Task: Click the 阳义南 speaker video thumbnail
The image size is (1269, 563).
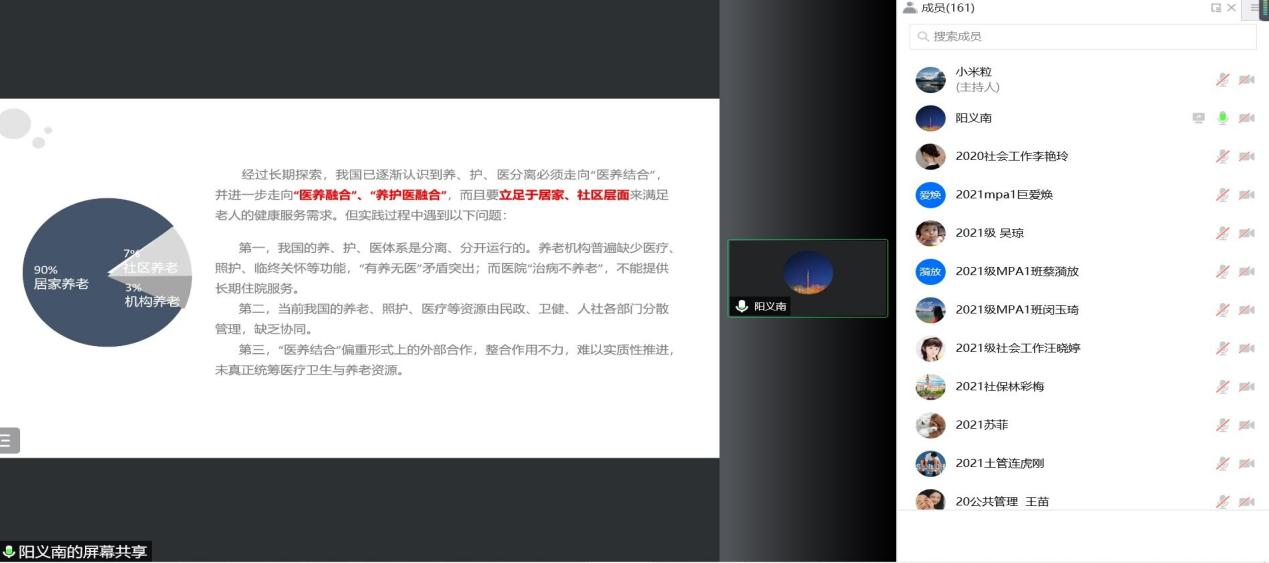Action: [807, 278]
